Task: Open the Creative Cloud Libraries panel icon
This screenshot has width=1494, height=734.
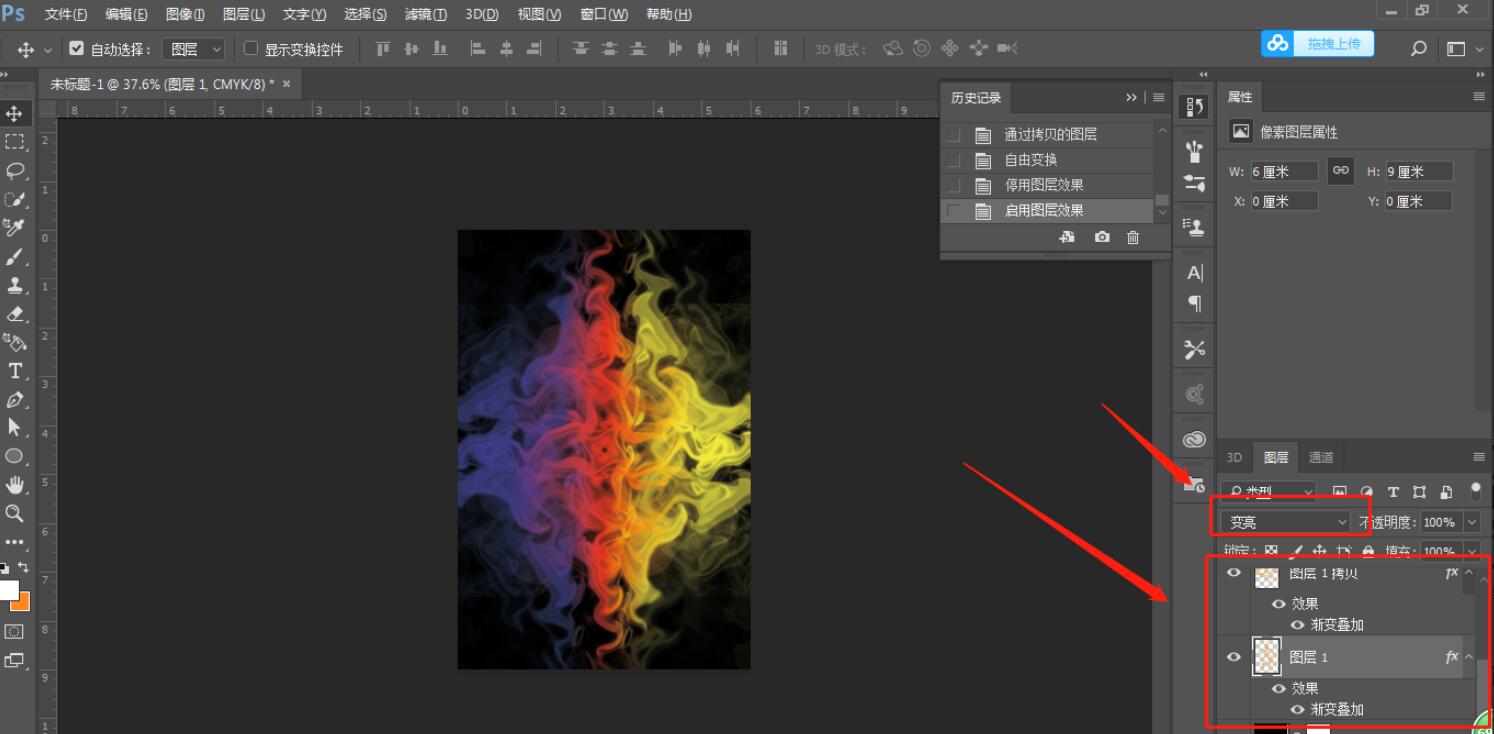Action: pos(1194,440)
